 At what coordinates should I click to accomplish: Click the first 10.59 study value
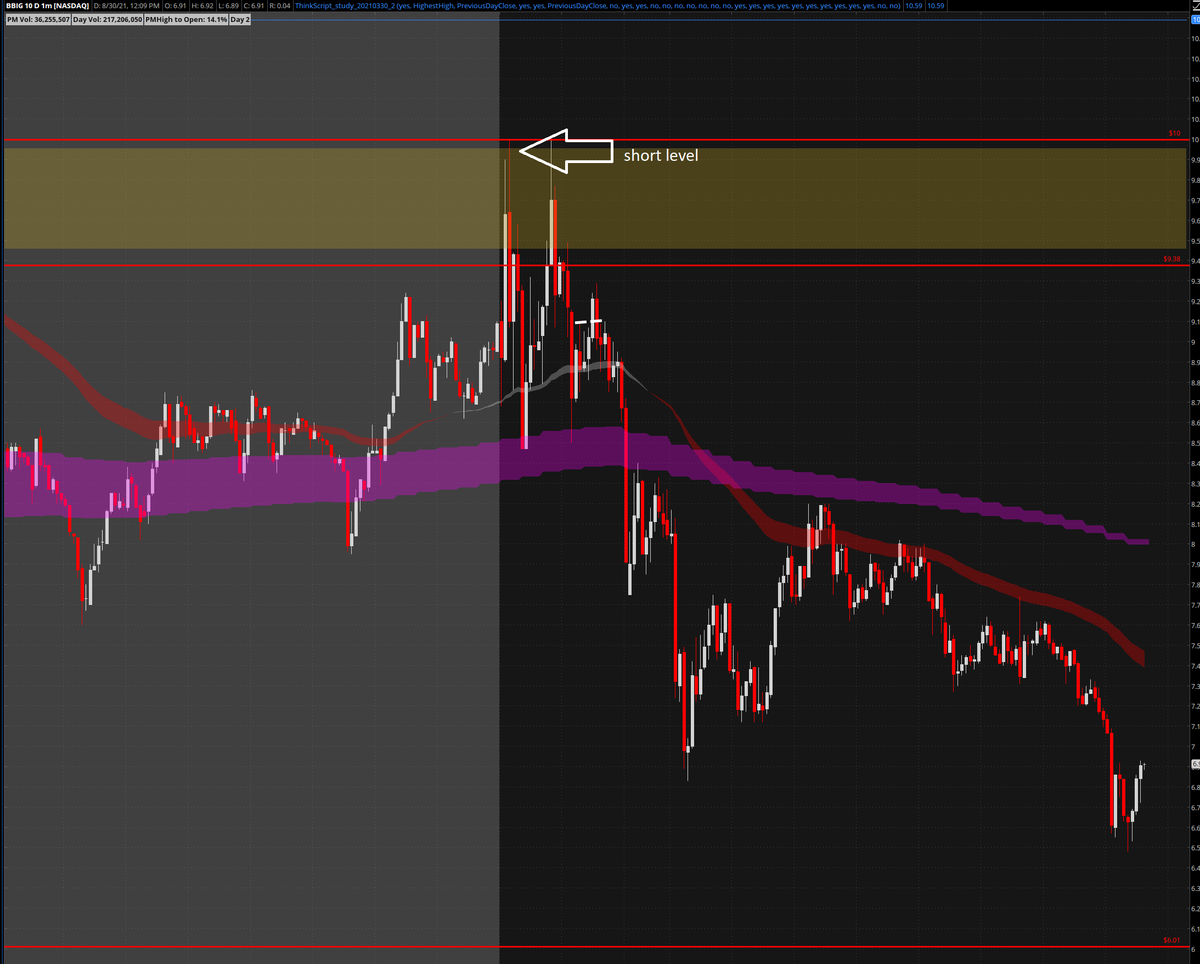click(x=915, y=6)
